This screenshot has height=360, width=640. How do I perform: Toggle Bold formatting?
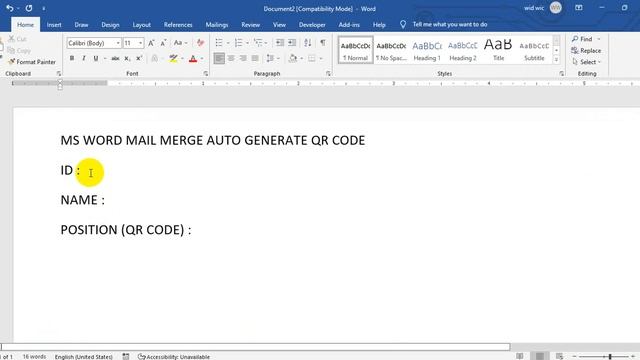(72, 59)
